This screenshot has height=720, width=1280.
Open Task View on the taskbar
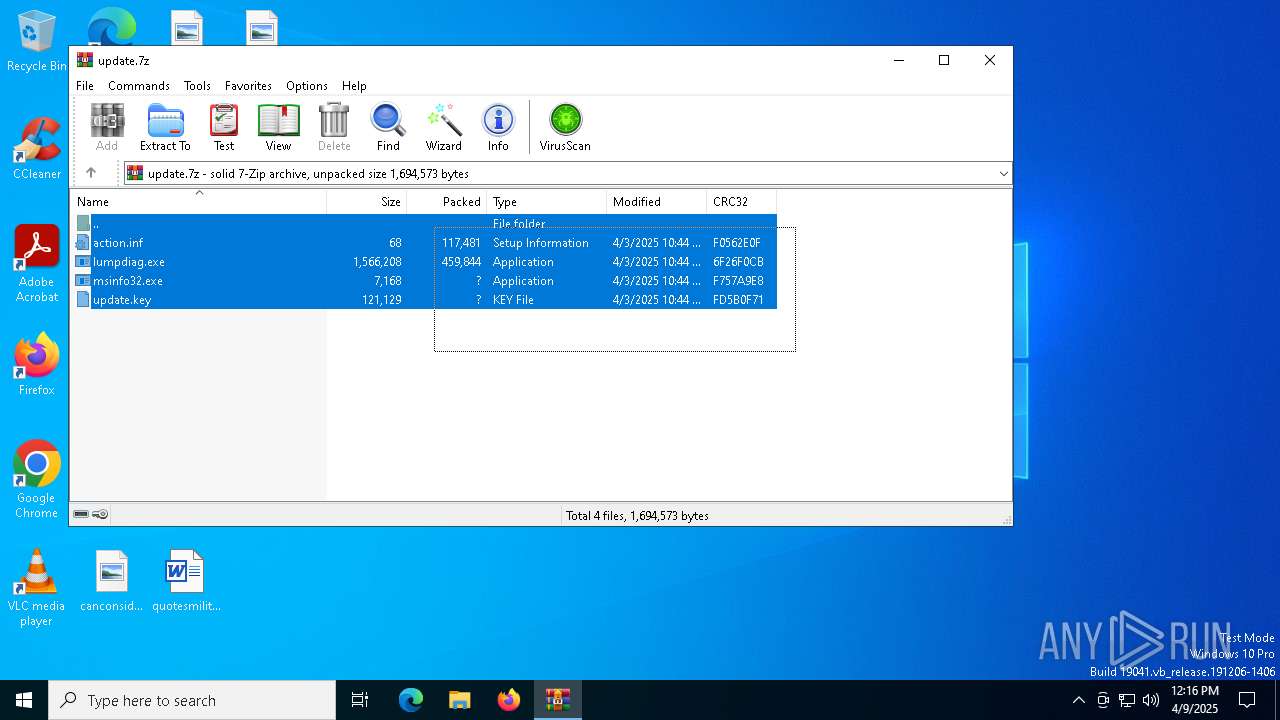(360, 700)
